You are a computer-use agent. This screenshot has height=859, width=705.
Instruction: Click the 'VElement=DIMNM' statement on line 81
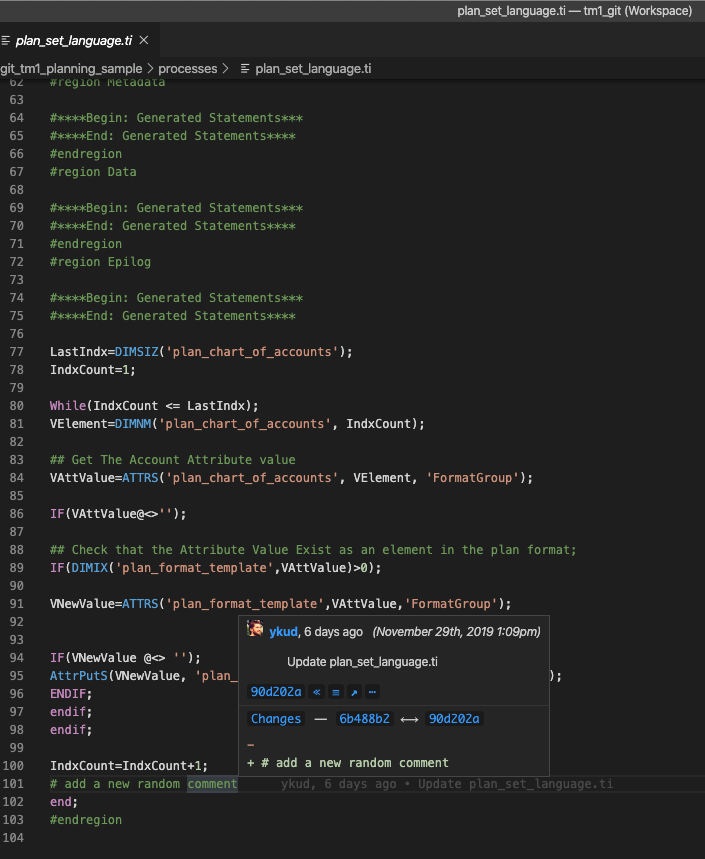(x=237, y=424)
